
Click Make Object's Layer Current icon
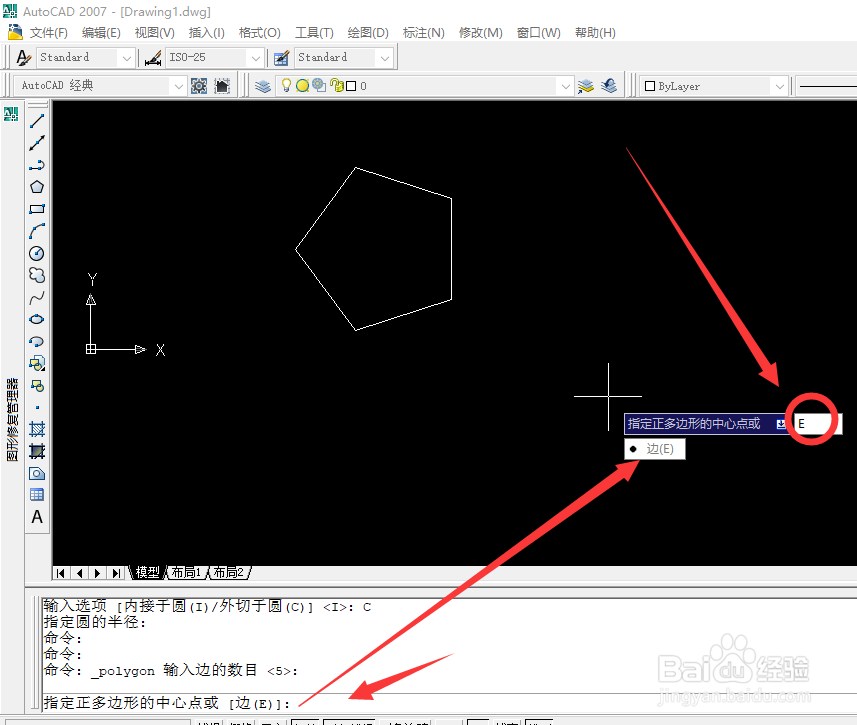(x=586, y=86)
